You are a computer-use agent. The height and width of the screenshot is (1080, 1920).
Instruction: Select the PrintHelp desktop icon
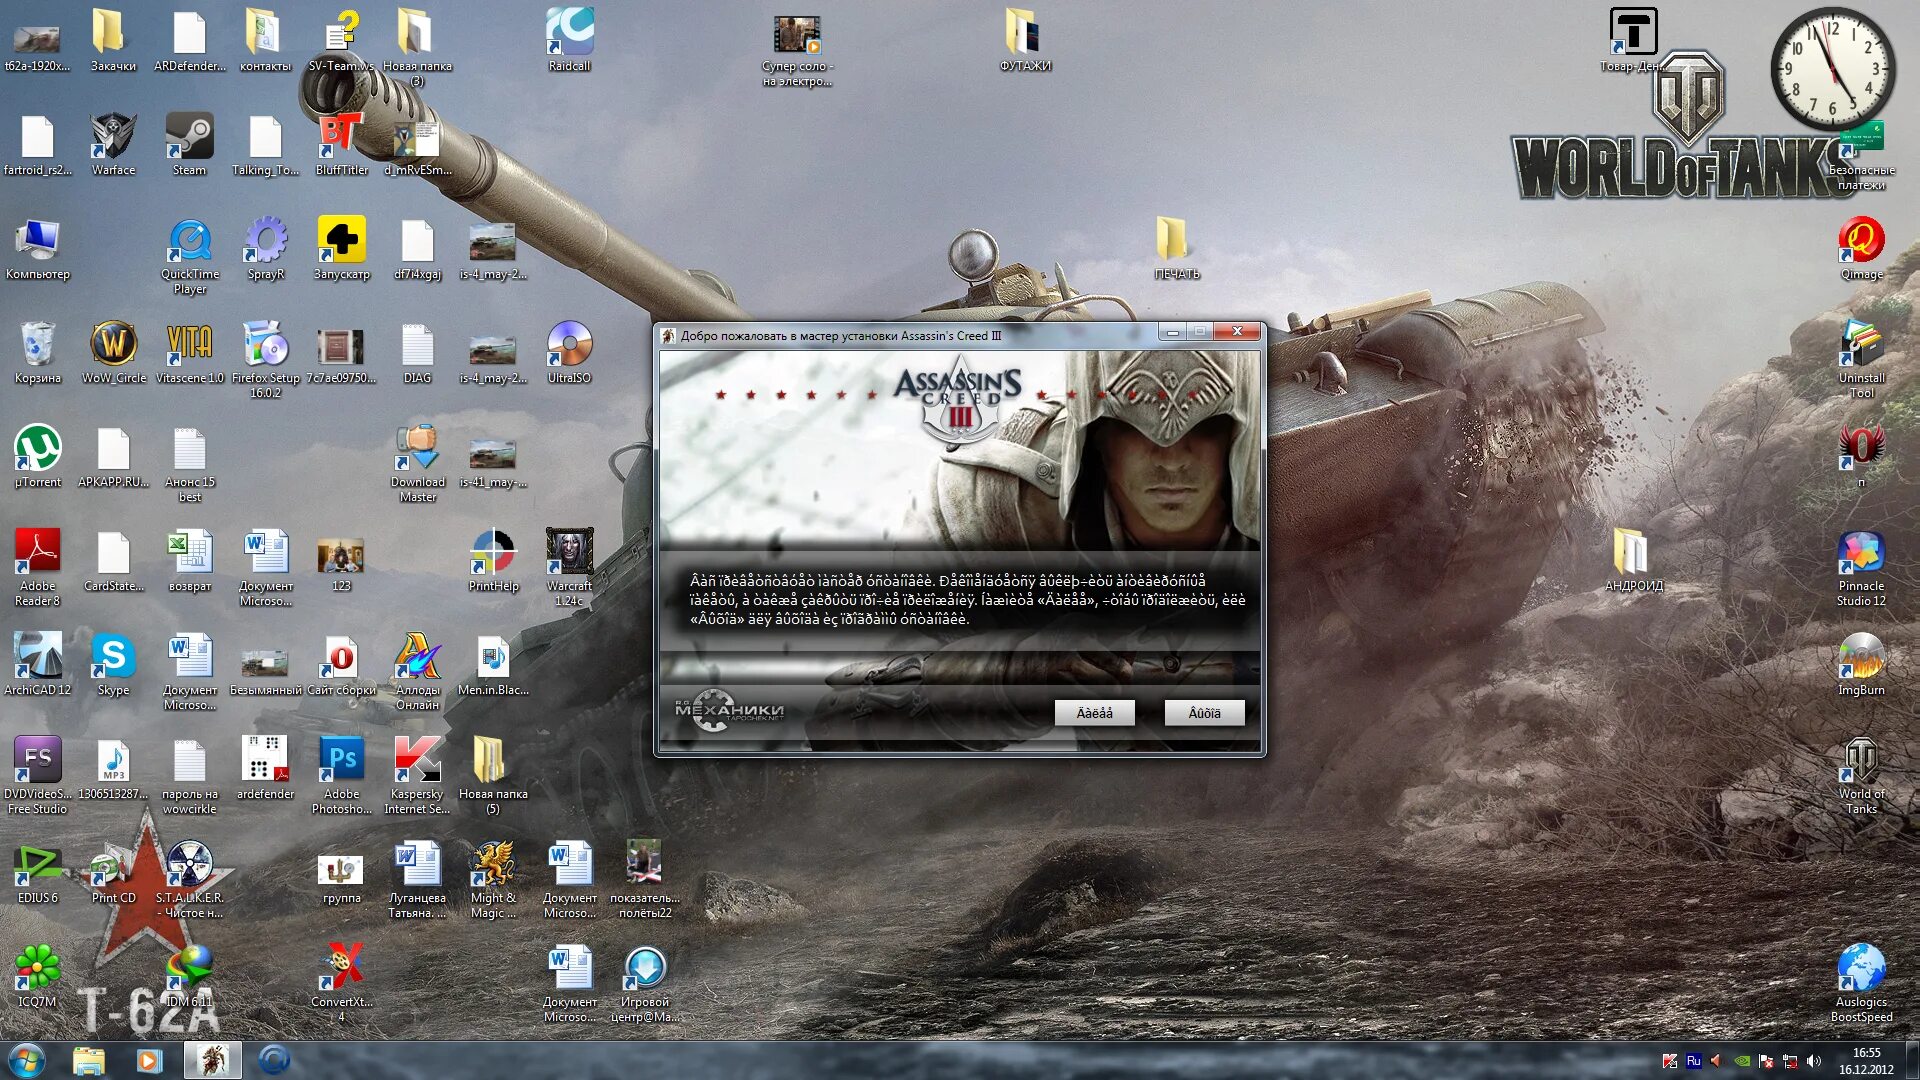pyautogui.click(x=493, y=560)
